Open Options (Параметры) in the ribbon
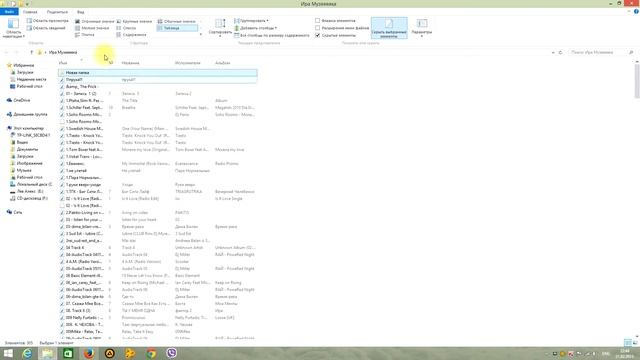640x360 pixels. coord(422,28)
